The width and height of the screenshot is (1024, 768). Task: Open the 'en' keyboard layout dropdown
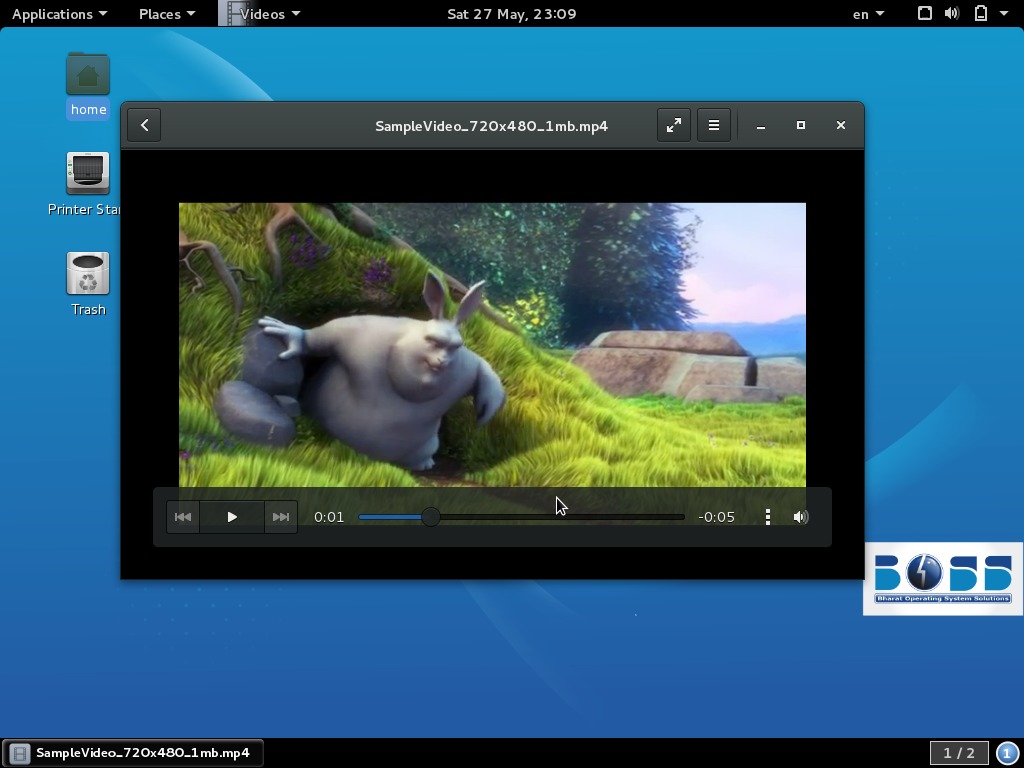(x=864, y=13)
